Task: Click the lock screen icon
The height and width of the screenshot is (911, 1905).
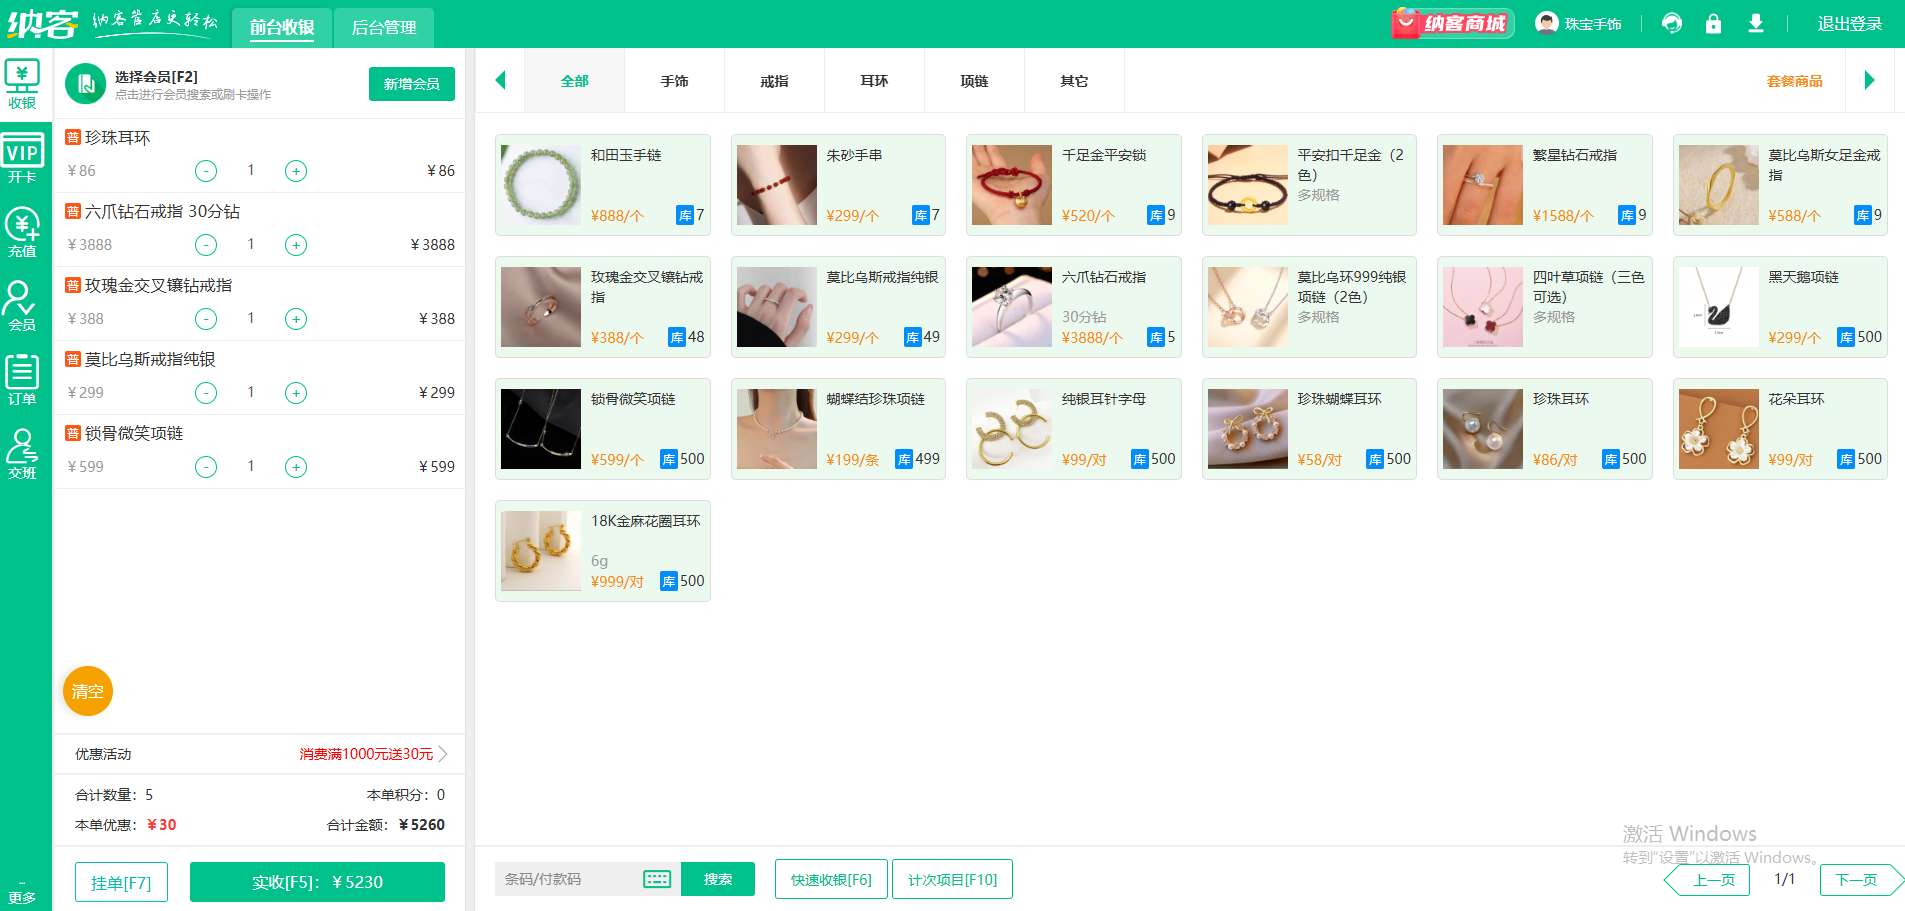Action: pyautogui.click(x=1713, y=23)
